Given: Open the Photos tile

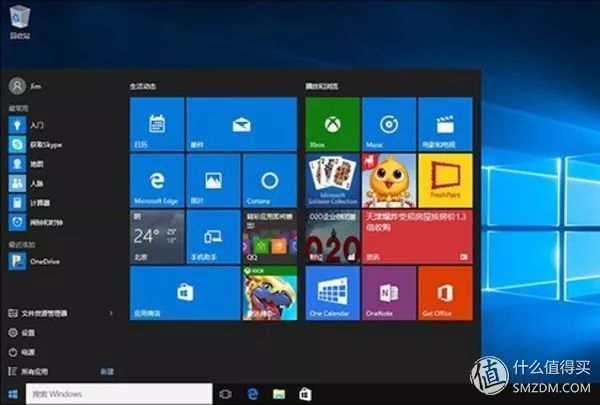Looking at the screenshot, I should [213, 180].
